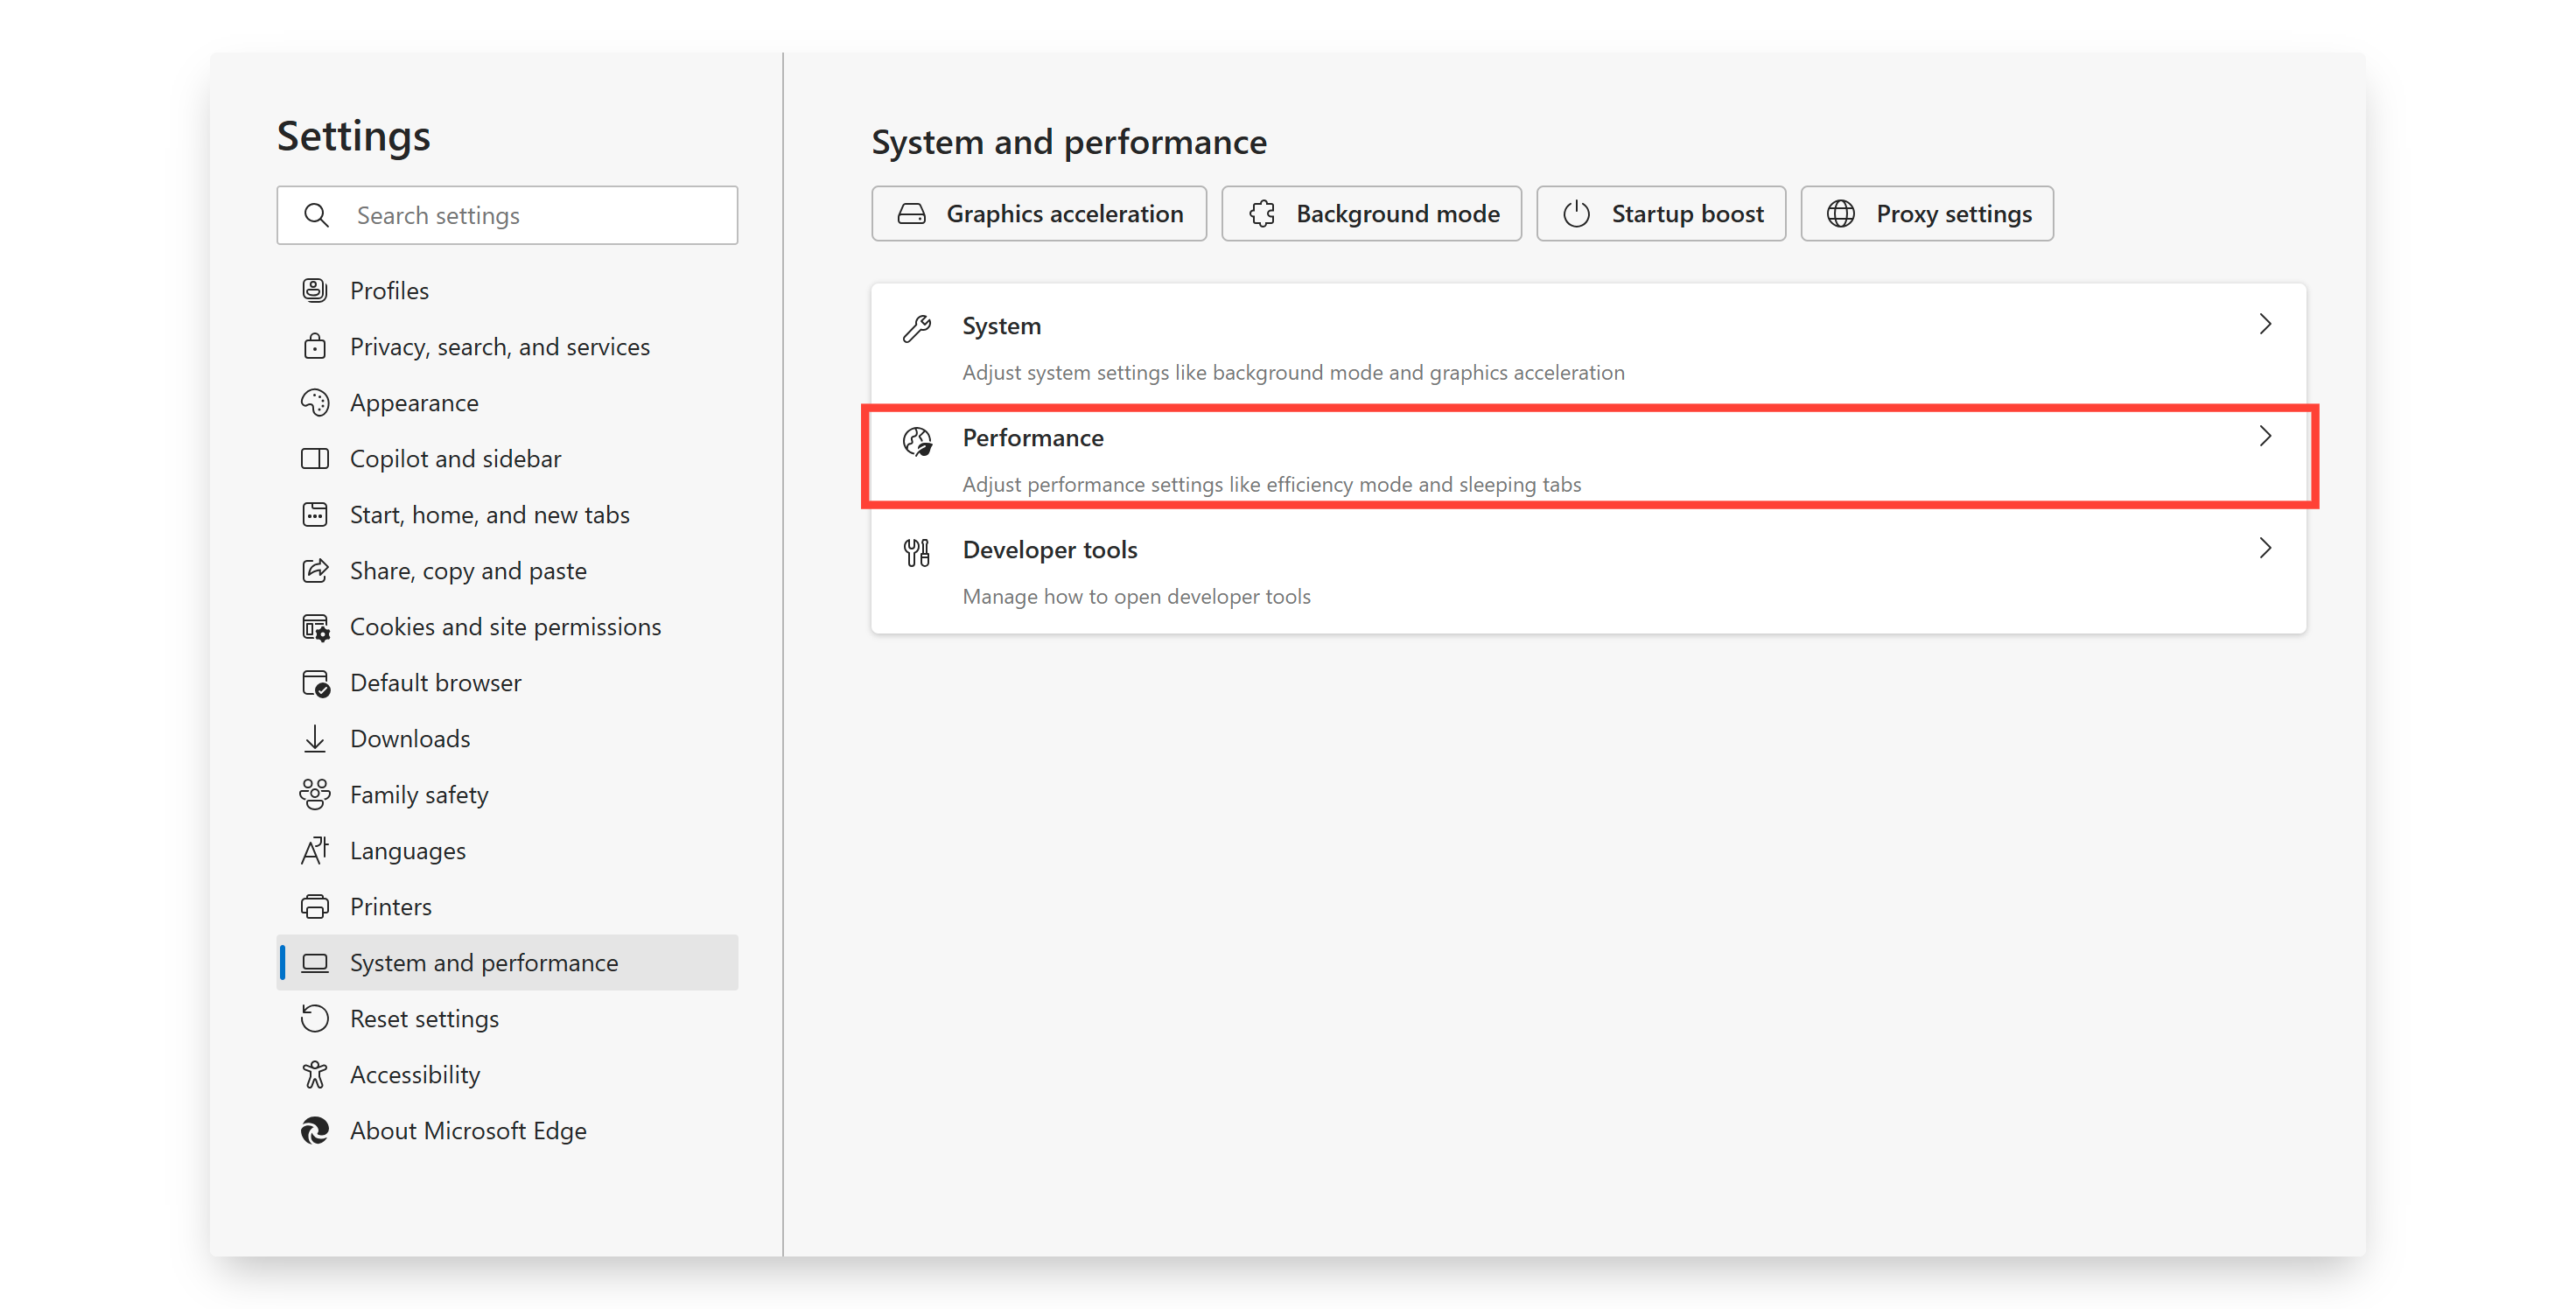Click the Background mode button
Image resolution: width=2576 pixels, height=1309 pixels.
[1371, 214]
